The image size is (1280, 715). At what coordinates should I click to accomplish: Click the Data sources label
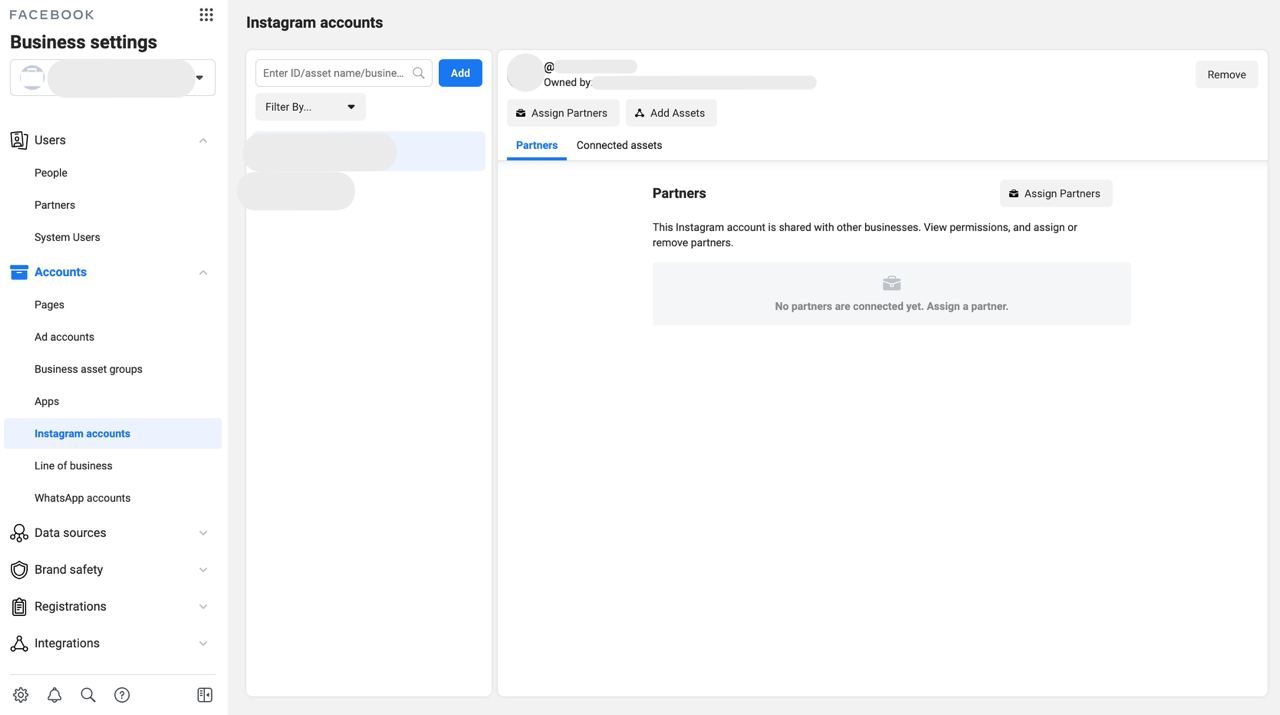[70, 533]
